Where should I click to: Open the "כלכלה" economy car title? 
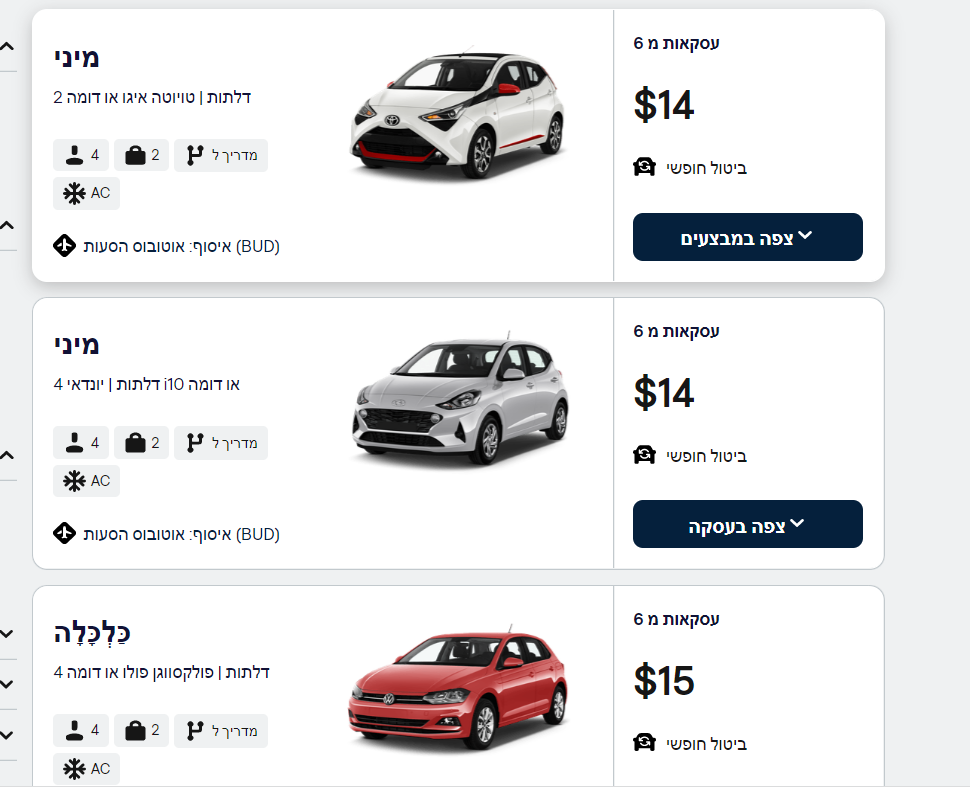(x=92, y=633)
